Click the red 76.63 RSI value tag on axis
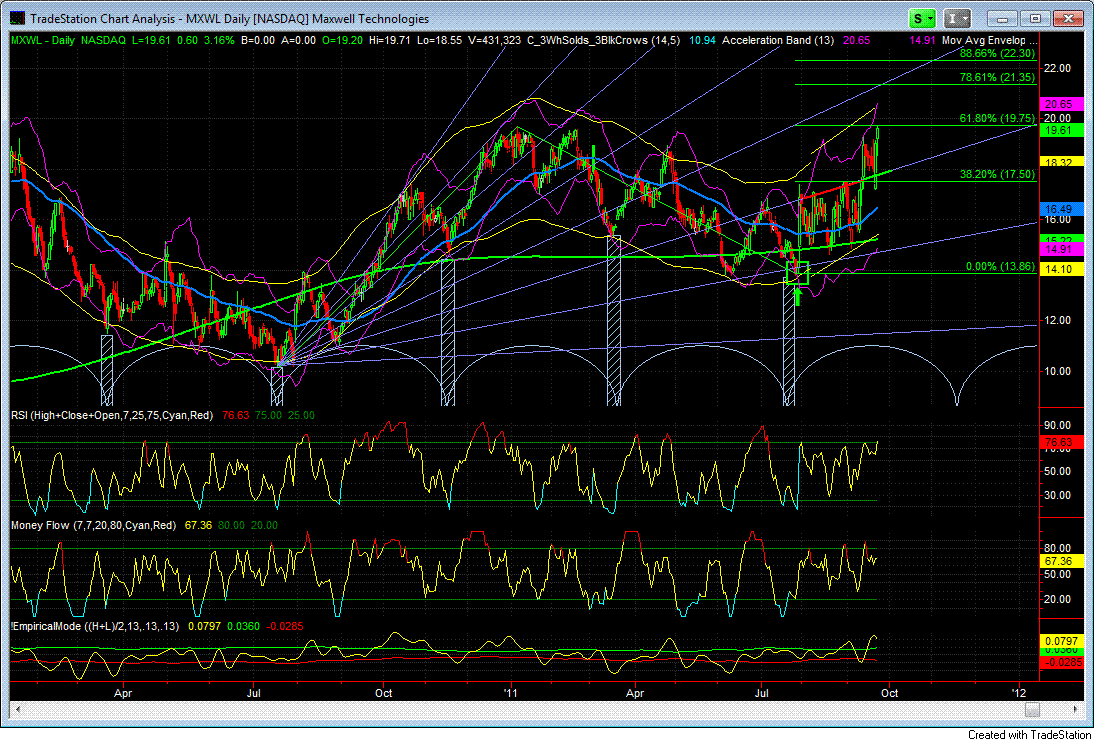 (x=1061, y=442)
